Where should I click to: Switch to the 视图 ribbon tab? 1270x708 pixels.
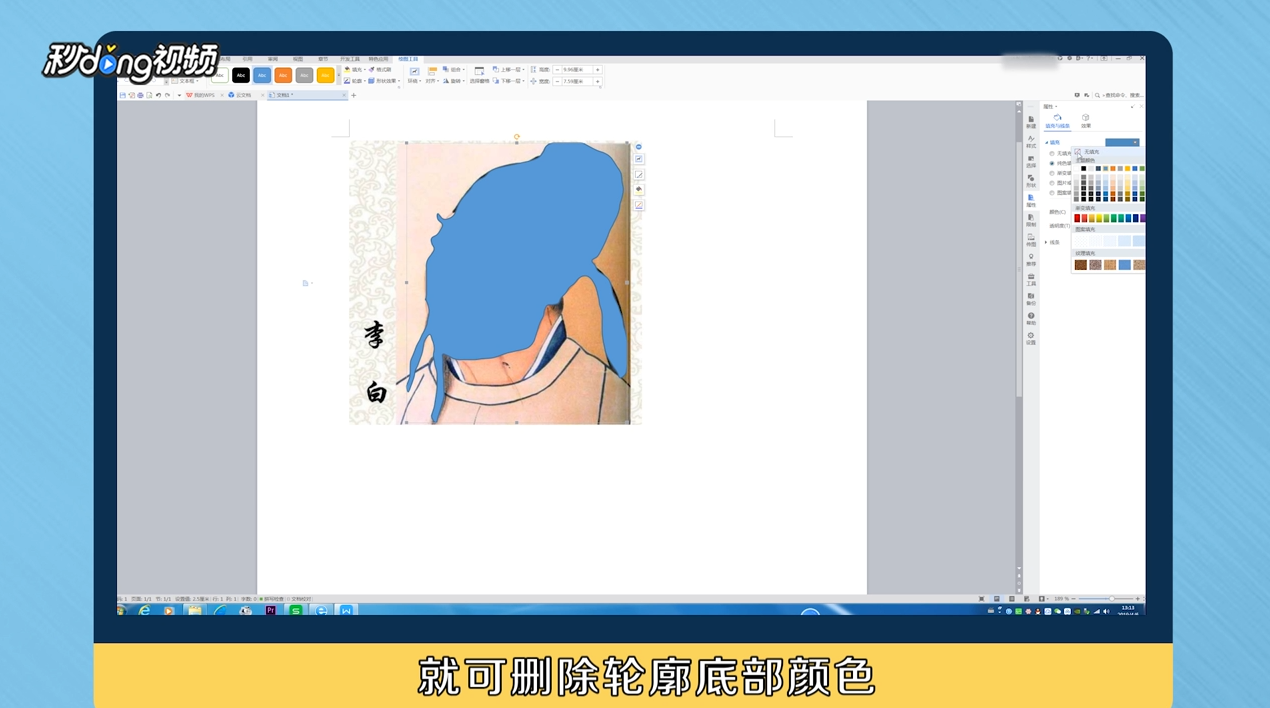click(298, 59)
